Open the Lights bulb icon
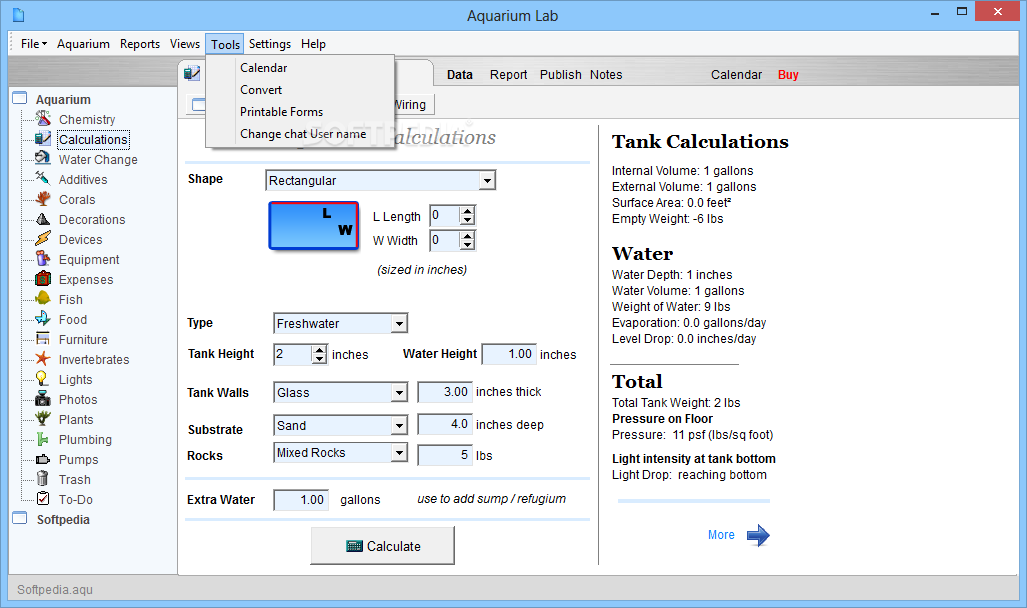The width and height of the screenshot is (1027, 608). coord(43,379)
